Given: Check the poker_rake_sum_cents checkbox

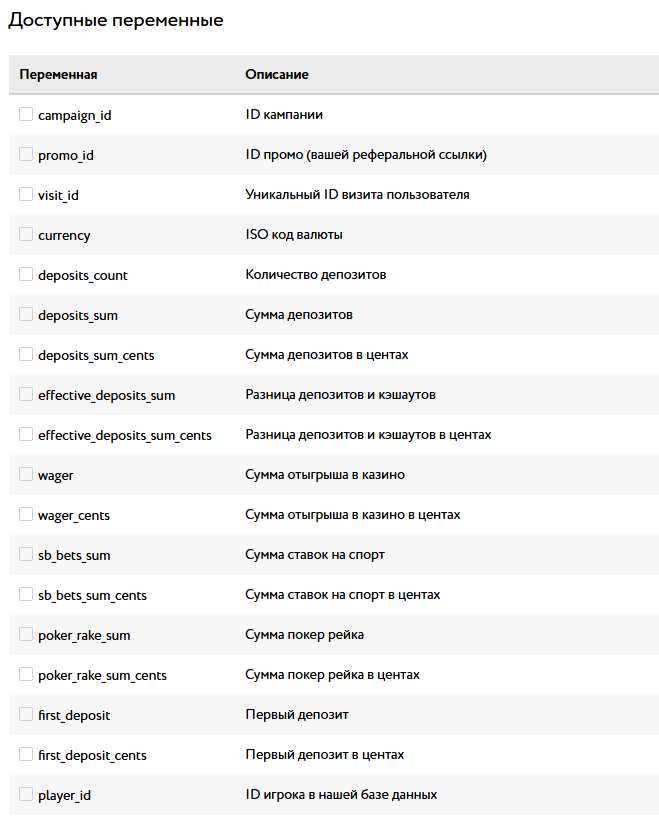Looking at the screenshot, I should [26, 674].
